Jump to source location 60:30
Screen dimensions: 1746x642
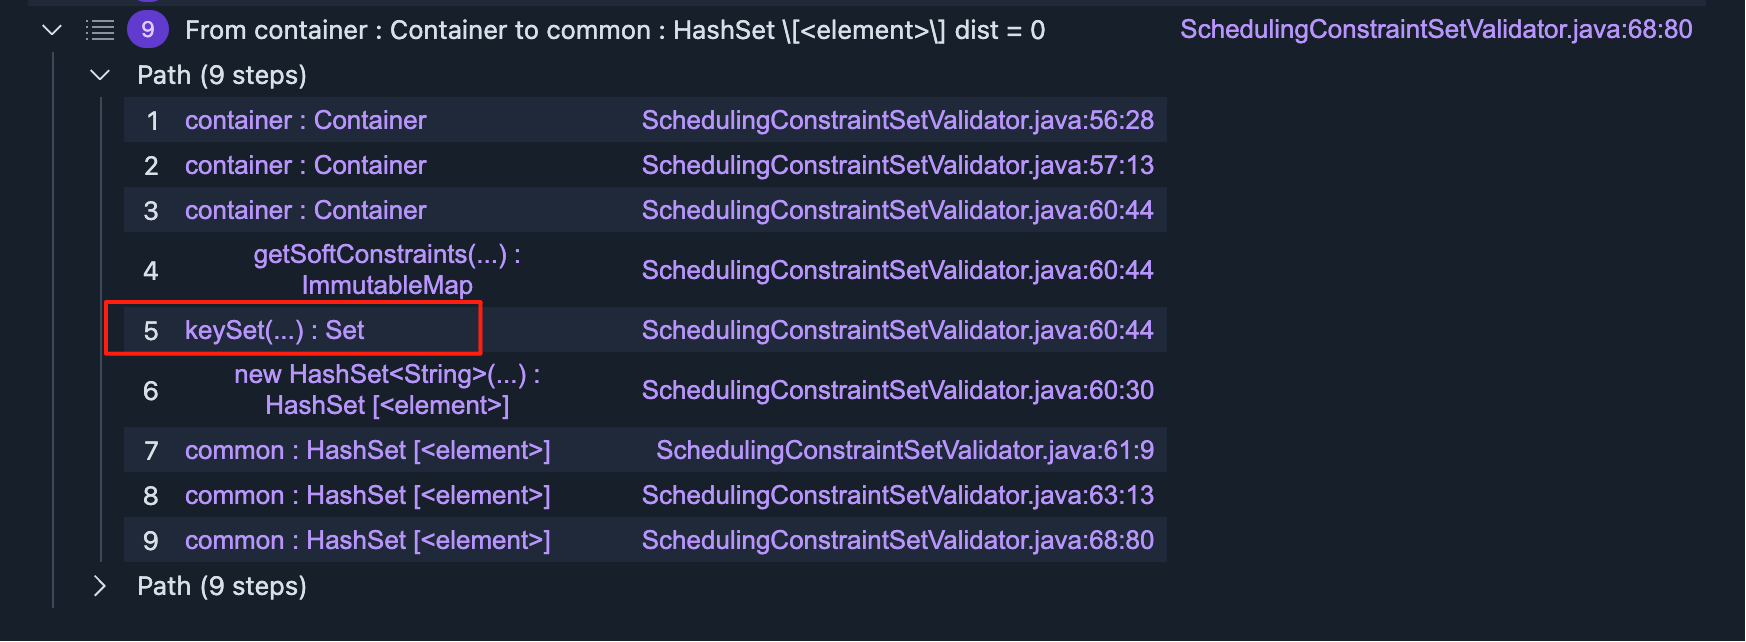897,391
